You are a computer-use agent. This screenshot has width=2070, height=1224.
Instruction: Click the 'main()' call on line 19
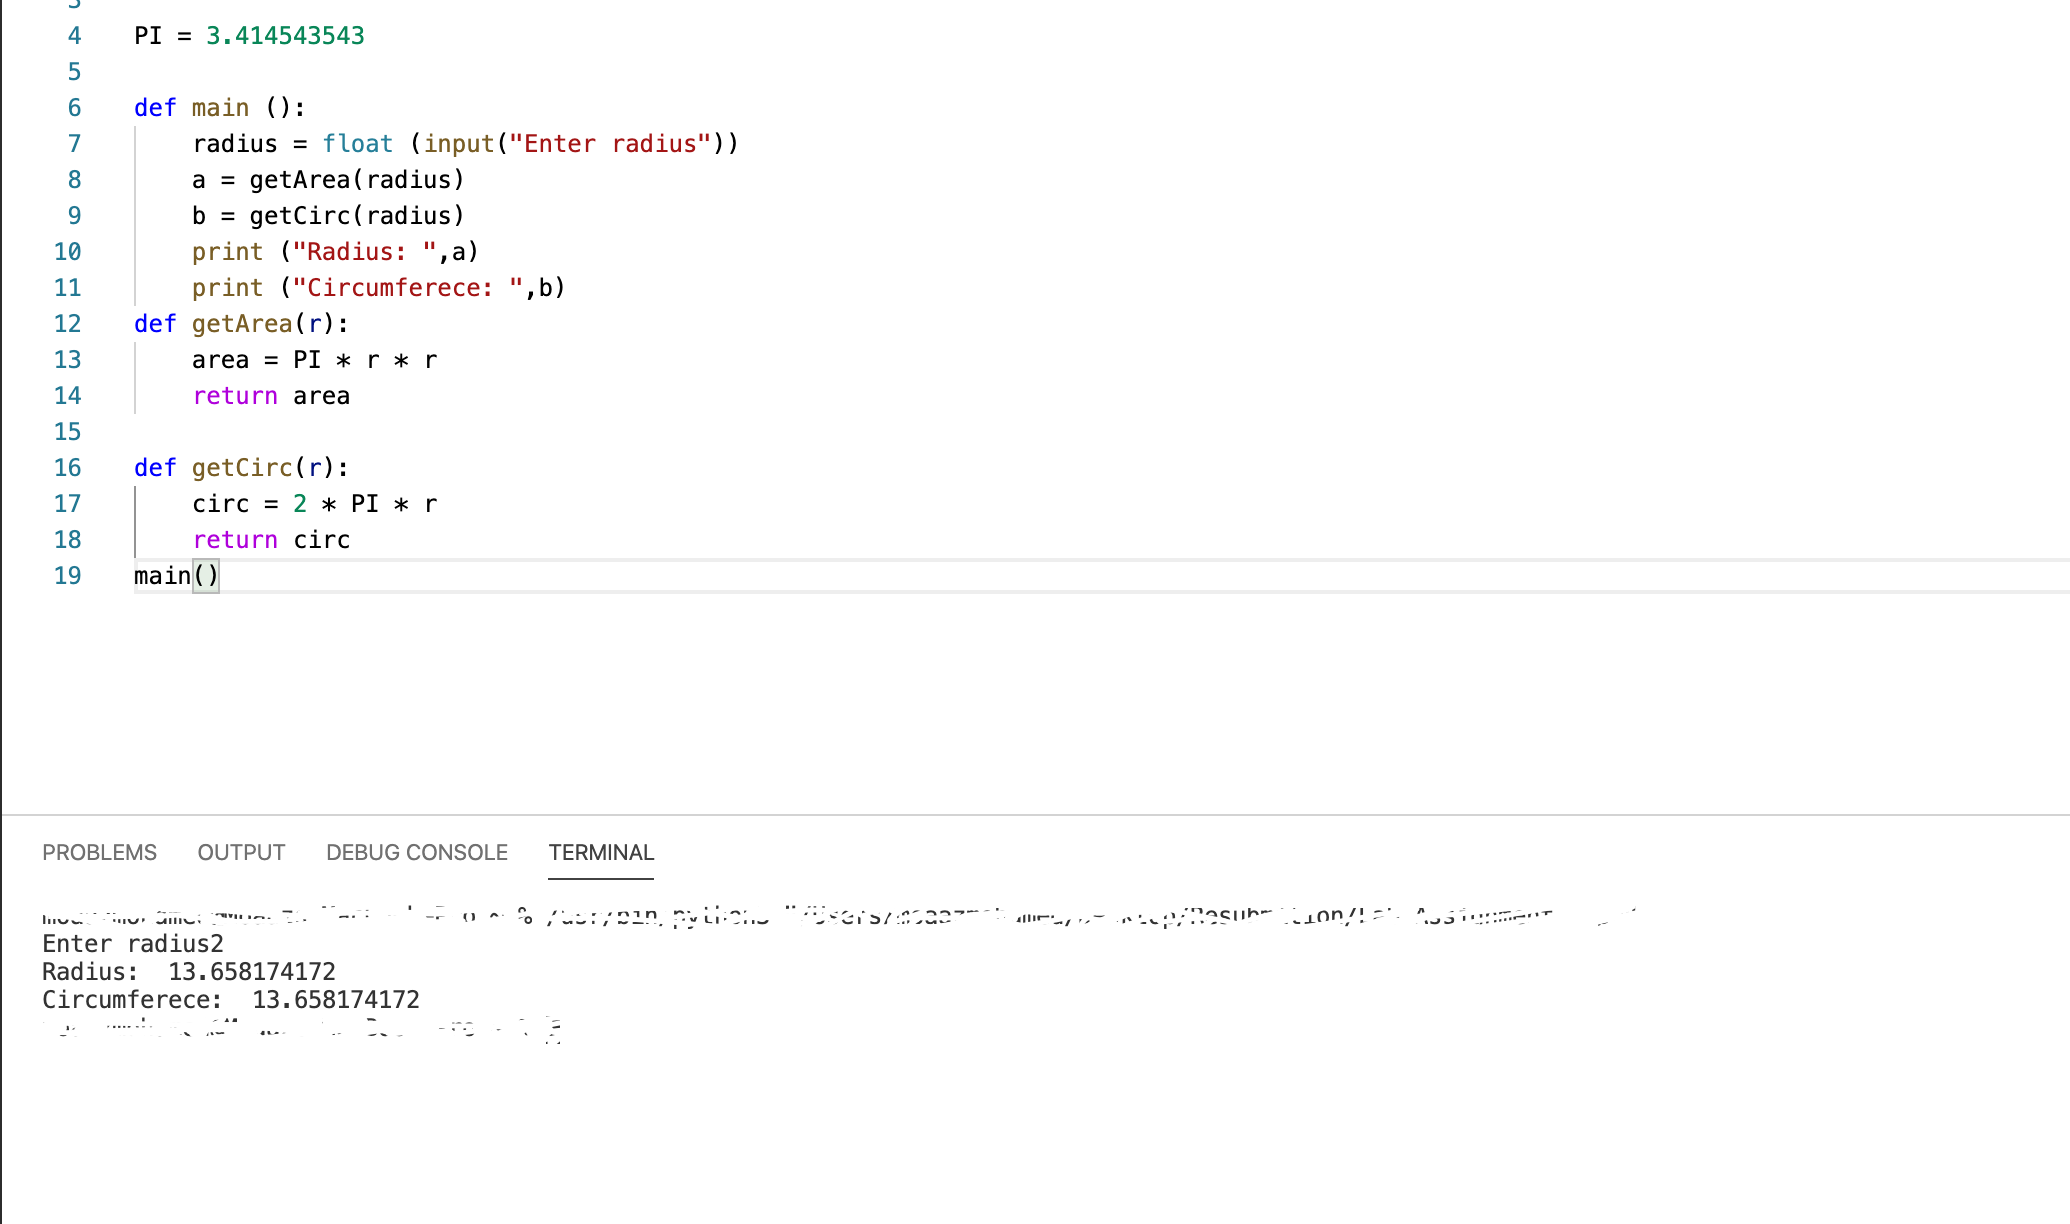[176, 576]
